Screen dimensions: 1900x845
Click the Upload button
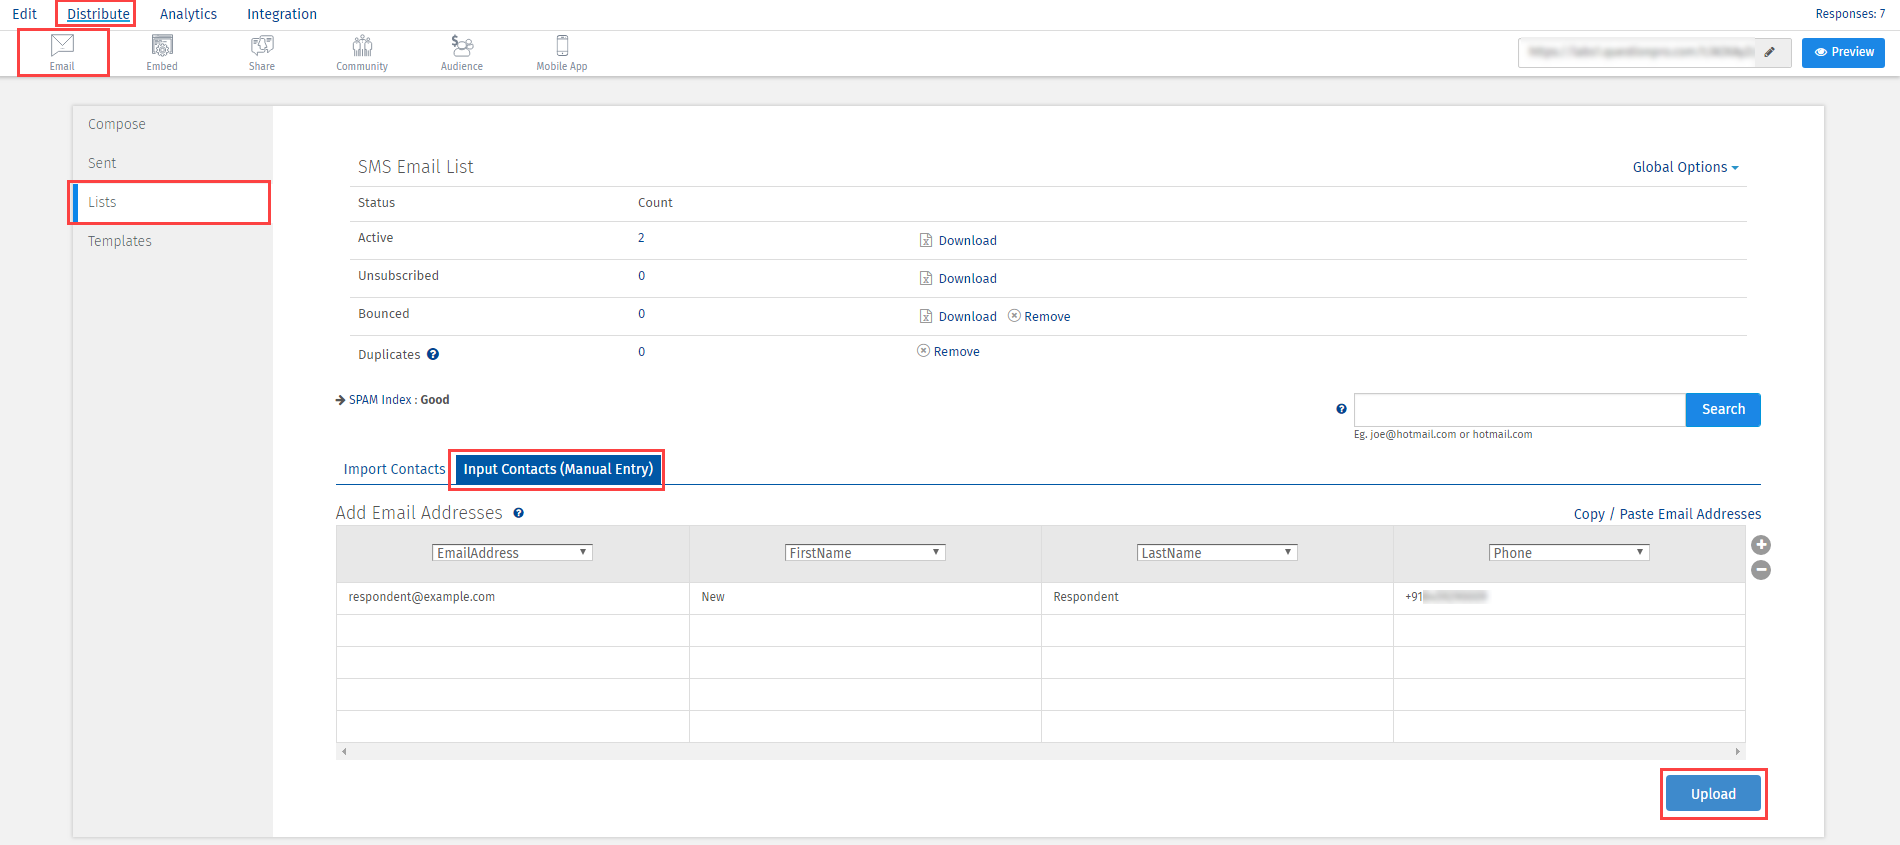point(1713,794)
